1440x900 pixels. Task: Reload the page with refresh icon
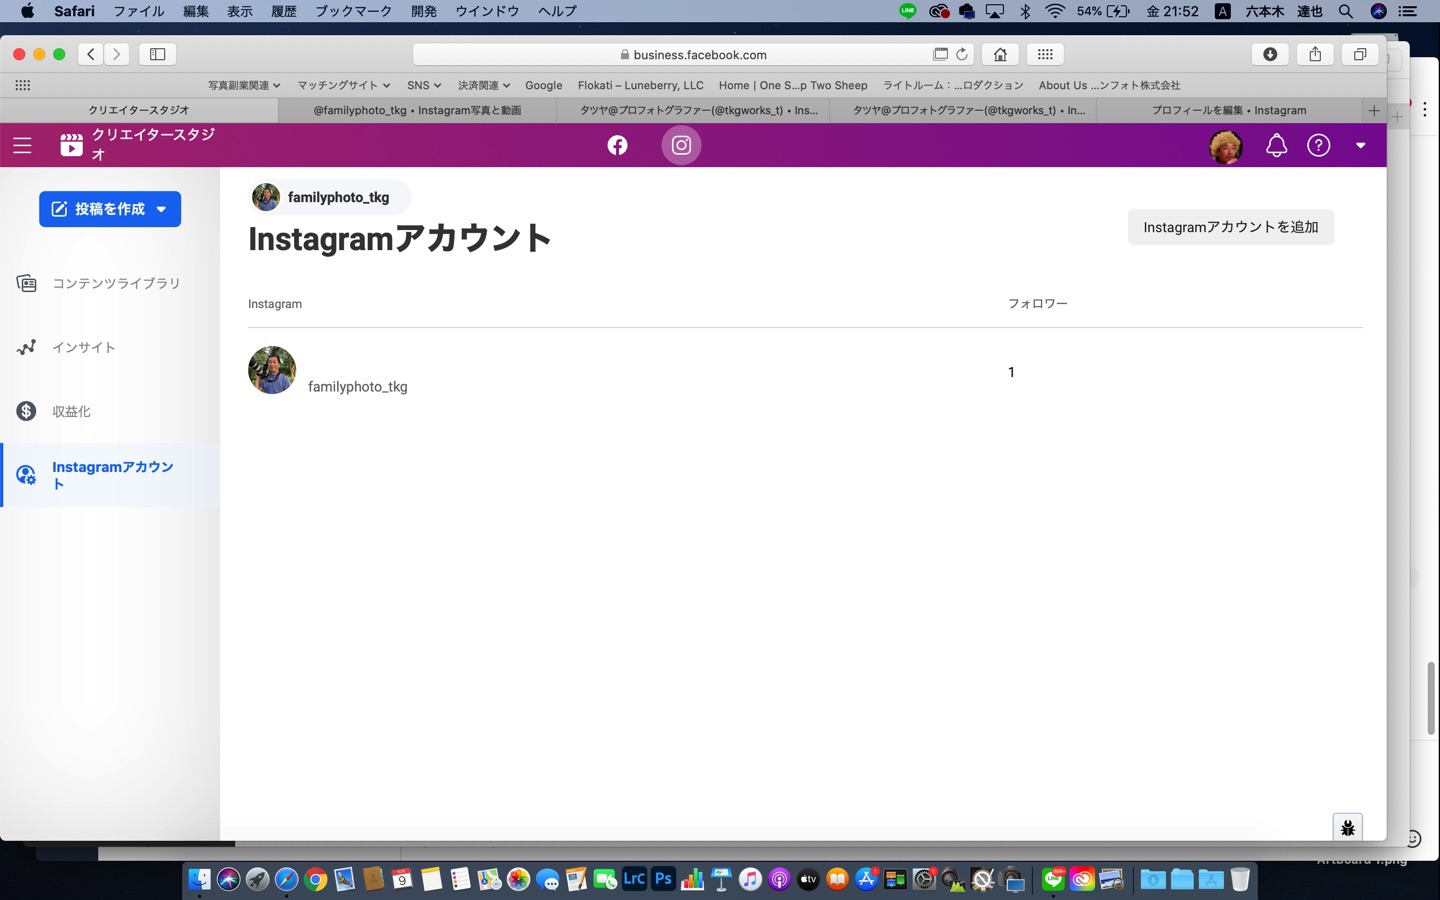click(962, 54)
